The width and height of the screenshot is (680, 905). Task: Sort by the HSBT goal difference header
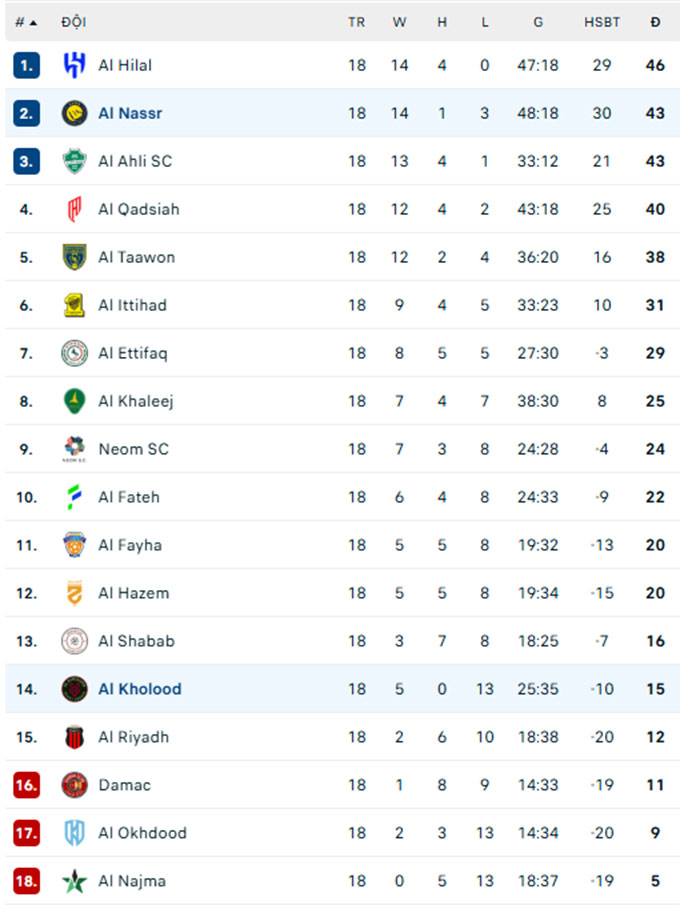(x=602, y=22)
